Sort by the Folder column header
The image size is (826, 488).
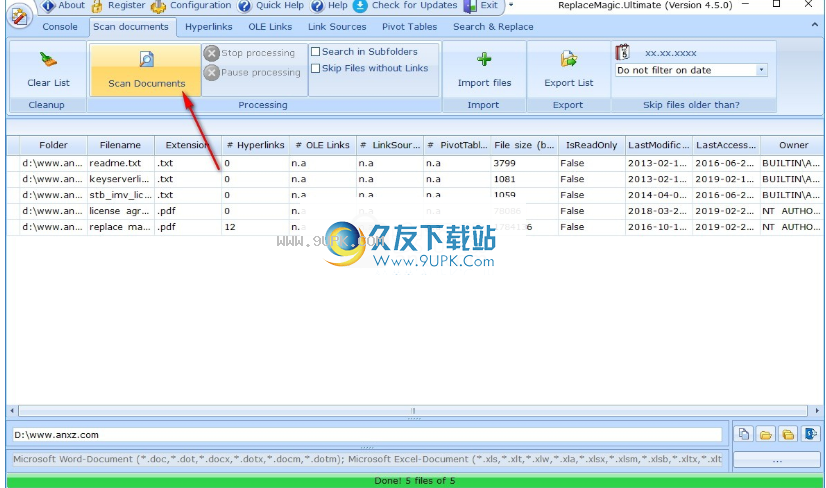tap(53, 145)
